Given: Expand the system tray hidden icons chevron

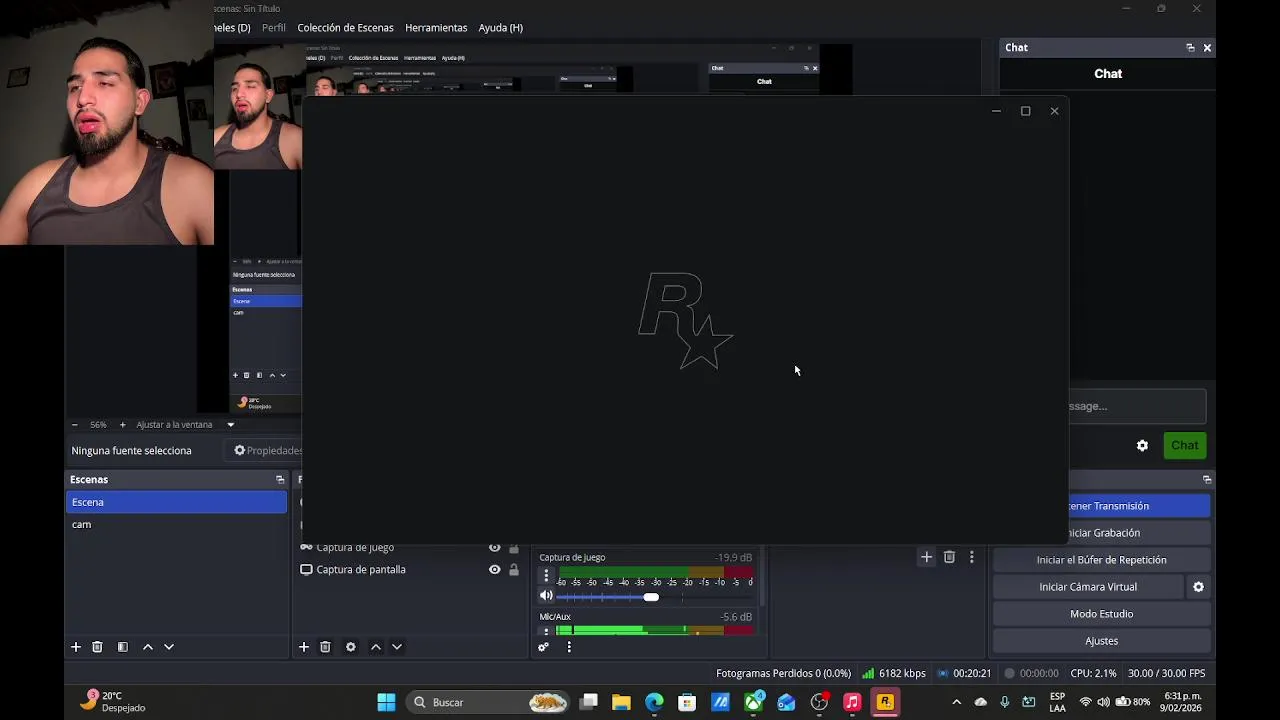Looking at the screenshot, I should click(x=956, y=702).
